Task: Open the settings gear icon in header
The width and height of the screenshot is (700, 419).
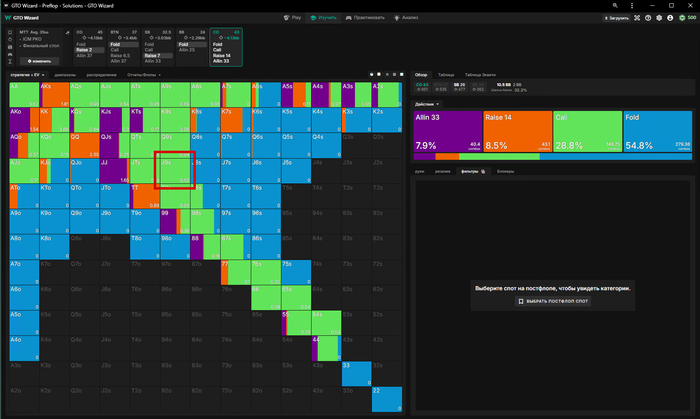Action: point(659,18)
